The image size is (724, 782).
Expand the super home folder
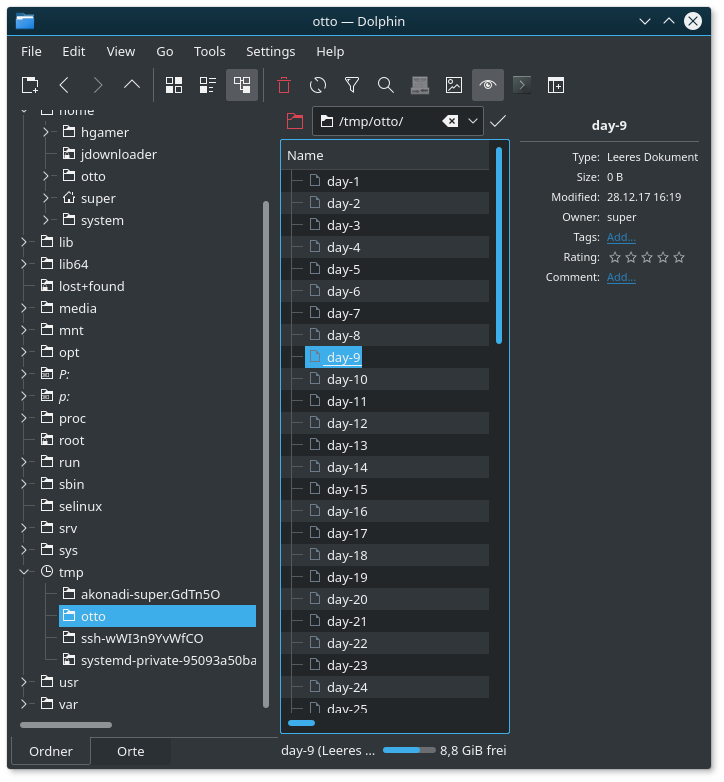(46, 198)
